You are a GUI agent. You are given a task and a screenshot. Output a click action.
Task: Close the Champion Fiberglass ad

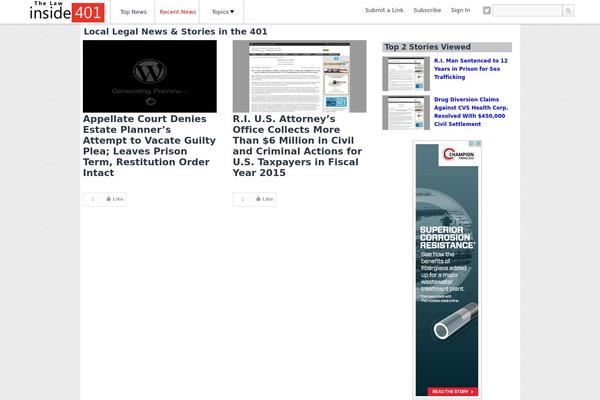point(478,144)
